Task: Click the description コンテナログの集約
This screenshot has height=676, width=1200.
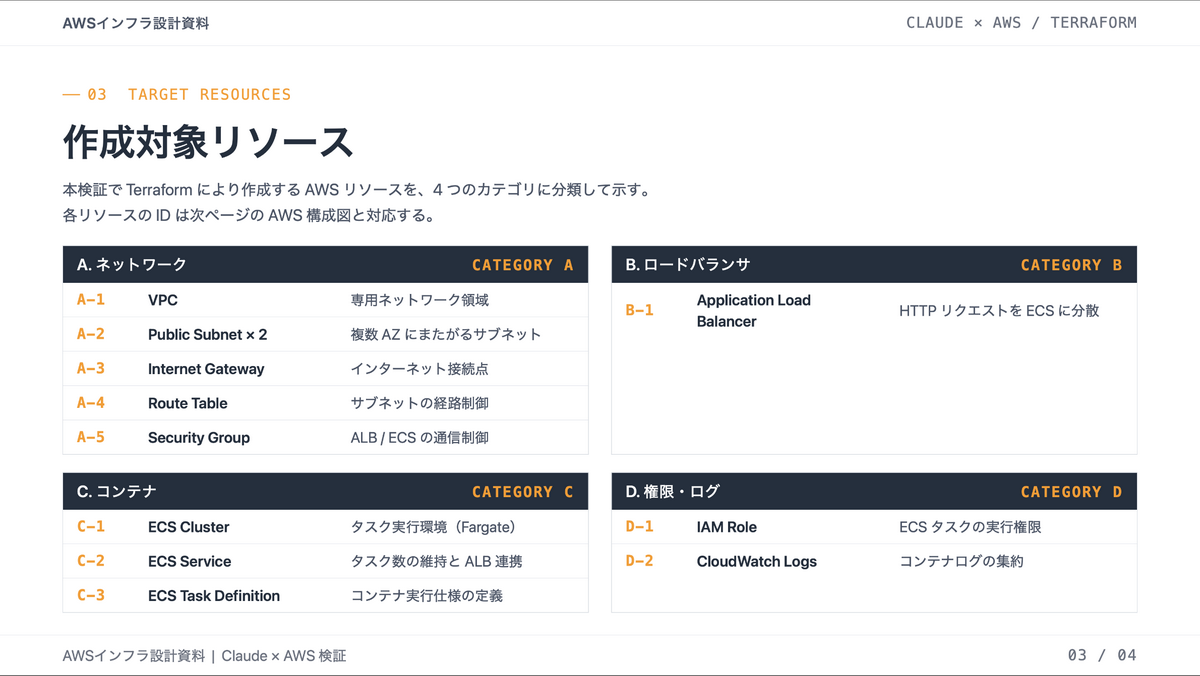Action: coord(962,561)
